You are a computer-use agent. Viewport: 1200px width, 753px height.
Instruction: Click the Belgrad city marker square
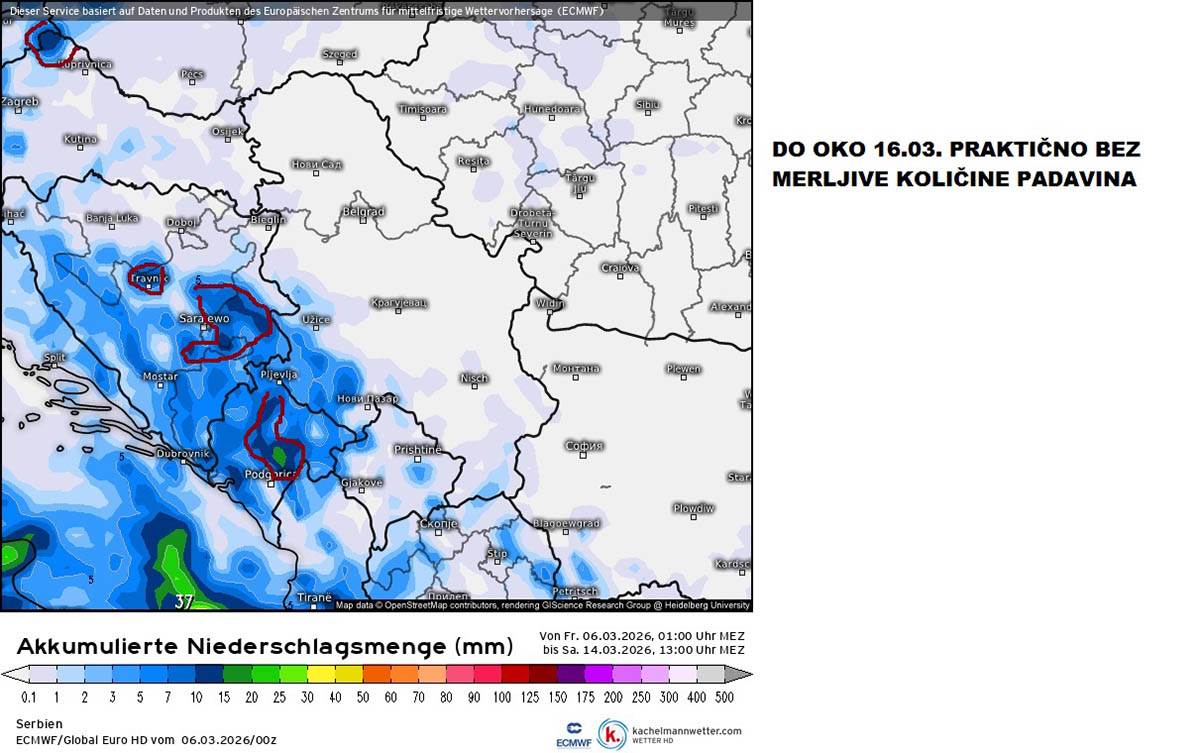click(362, 221)
